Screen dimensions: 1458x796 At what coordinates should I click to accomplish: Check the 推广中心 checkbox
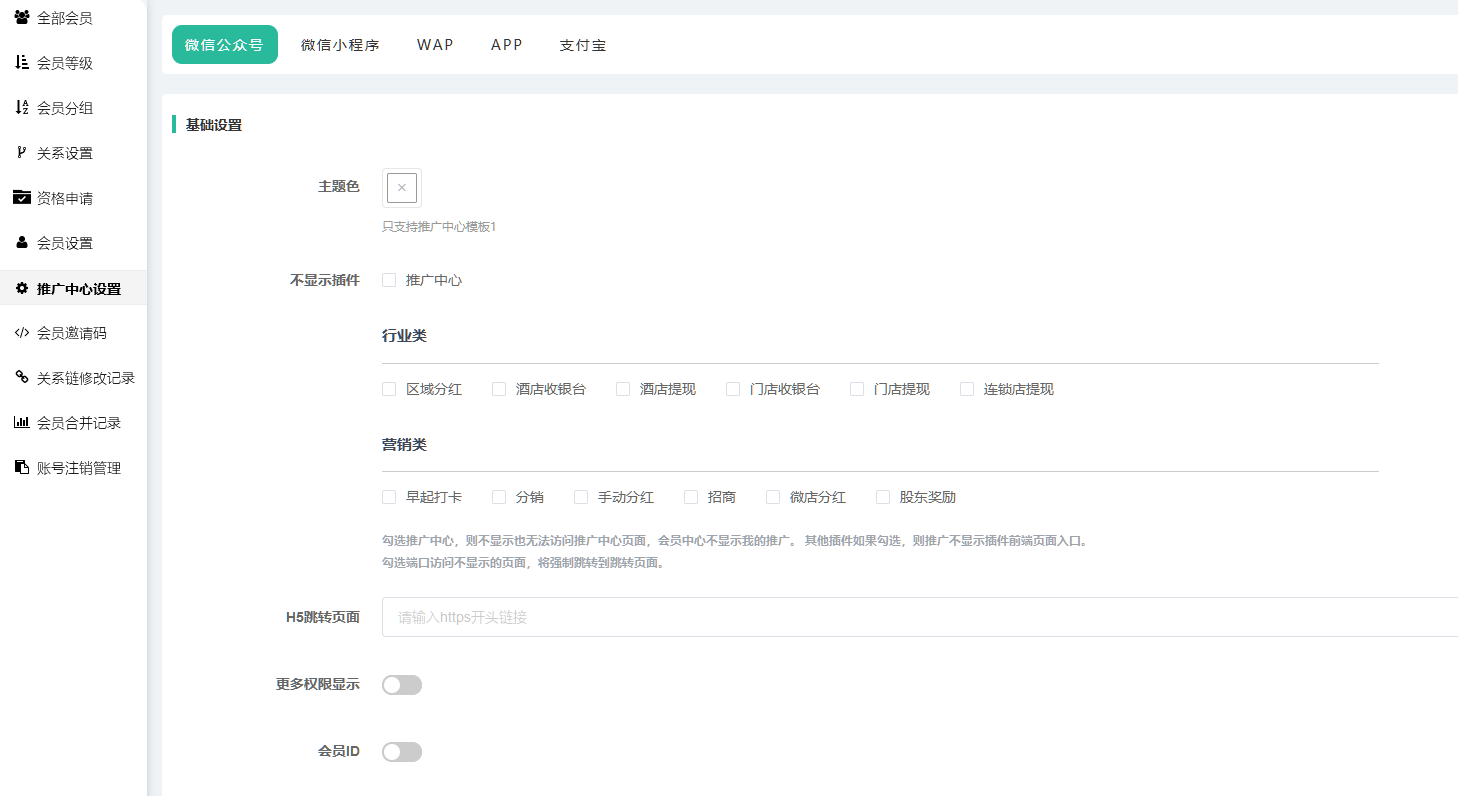(x=389, y=280)
